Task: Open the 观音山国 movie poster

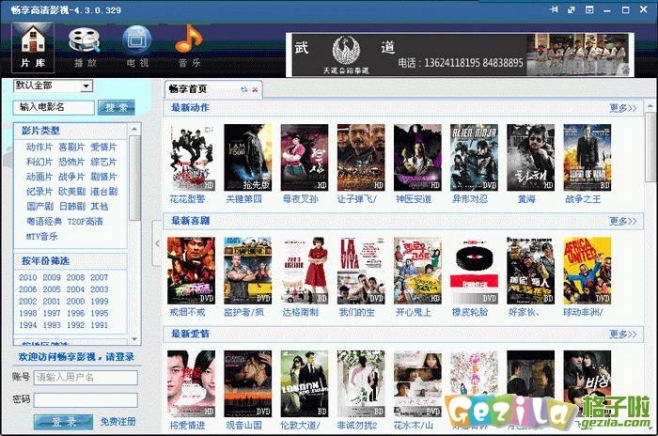Action: 248,384
